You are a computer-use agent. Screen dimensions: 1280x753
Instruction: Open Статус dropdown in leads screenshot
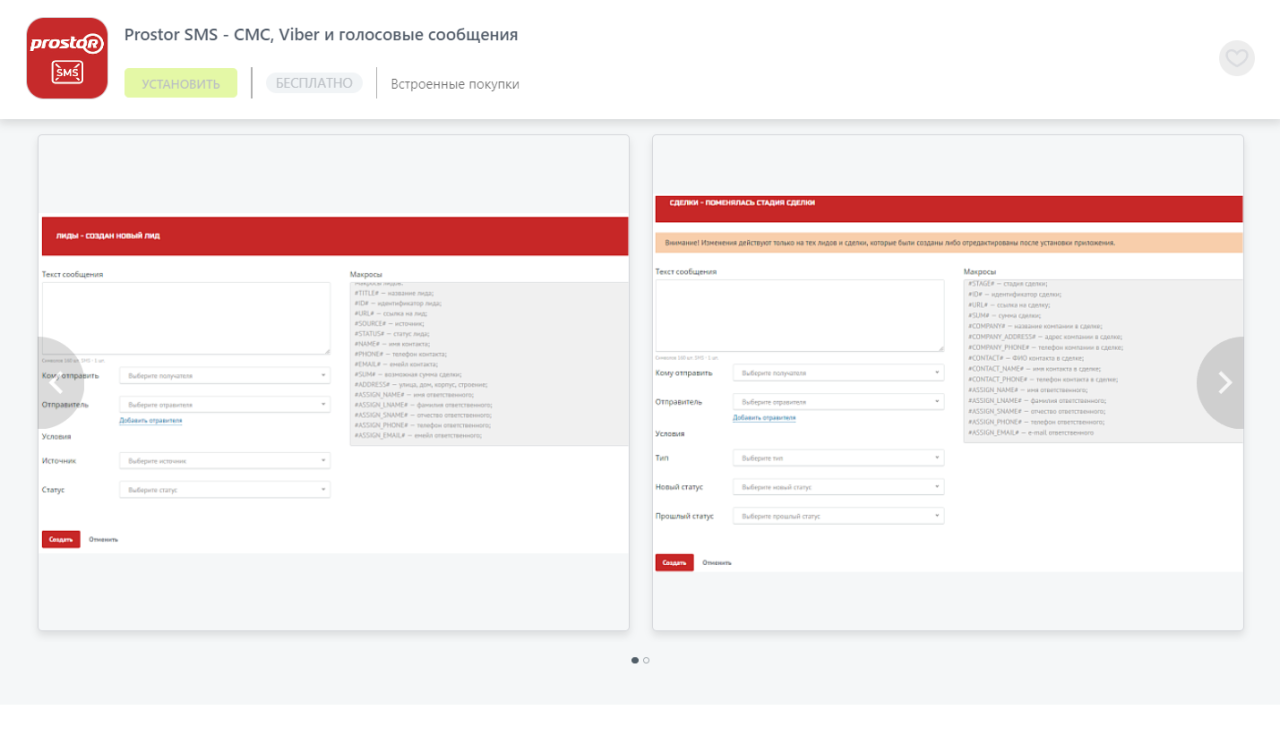225,490
